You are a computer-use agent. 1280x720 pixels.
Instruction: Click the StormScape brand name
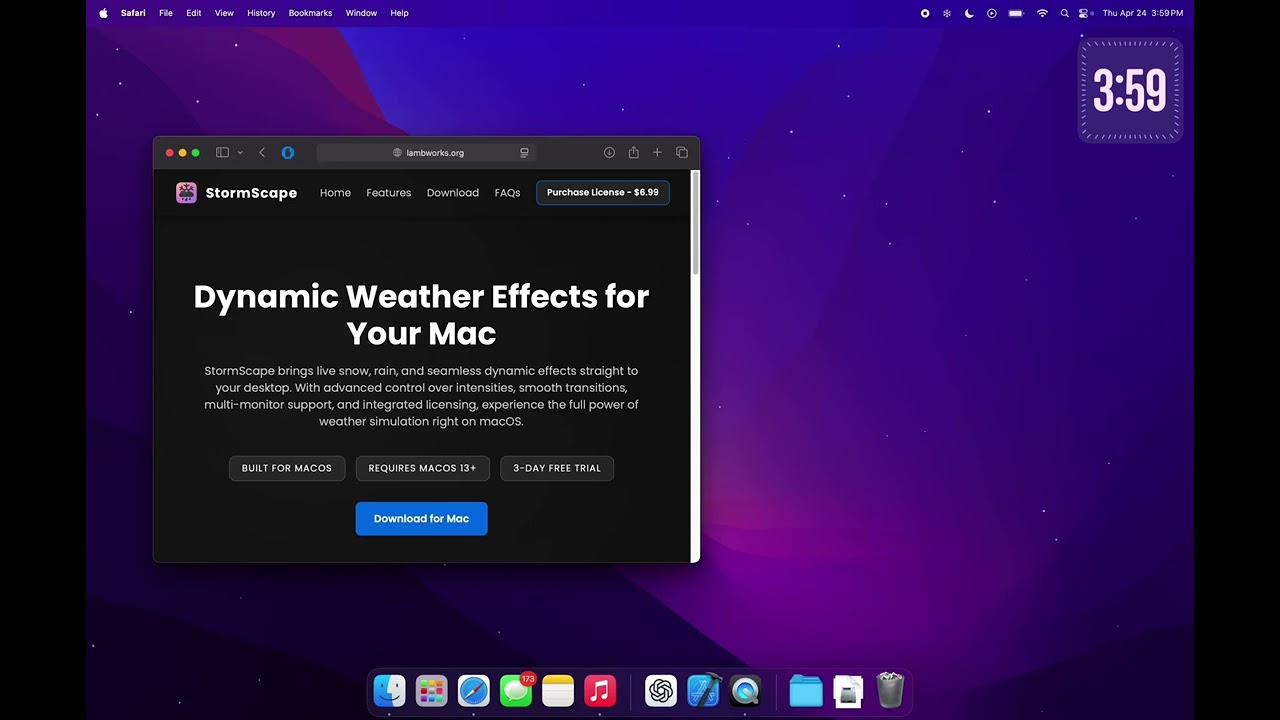(251, 193)
